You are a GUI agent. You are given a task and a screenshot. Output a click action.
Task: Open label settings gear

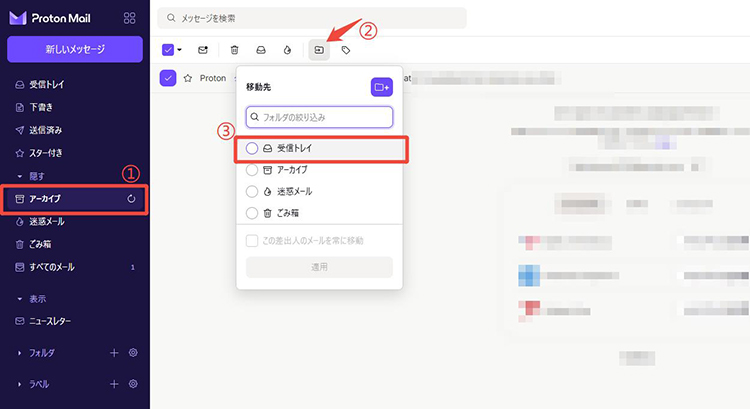tap(133, 384)
